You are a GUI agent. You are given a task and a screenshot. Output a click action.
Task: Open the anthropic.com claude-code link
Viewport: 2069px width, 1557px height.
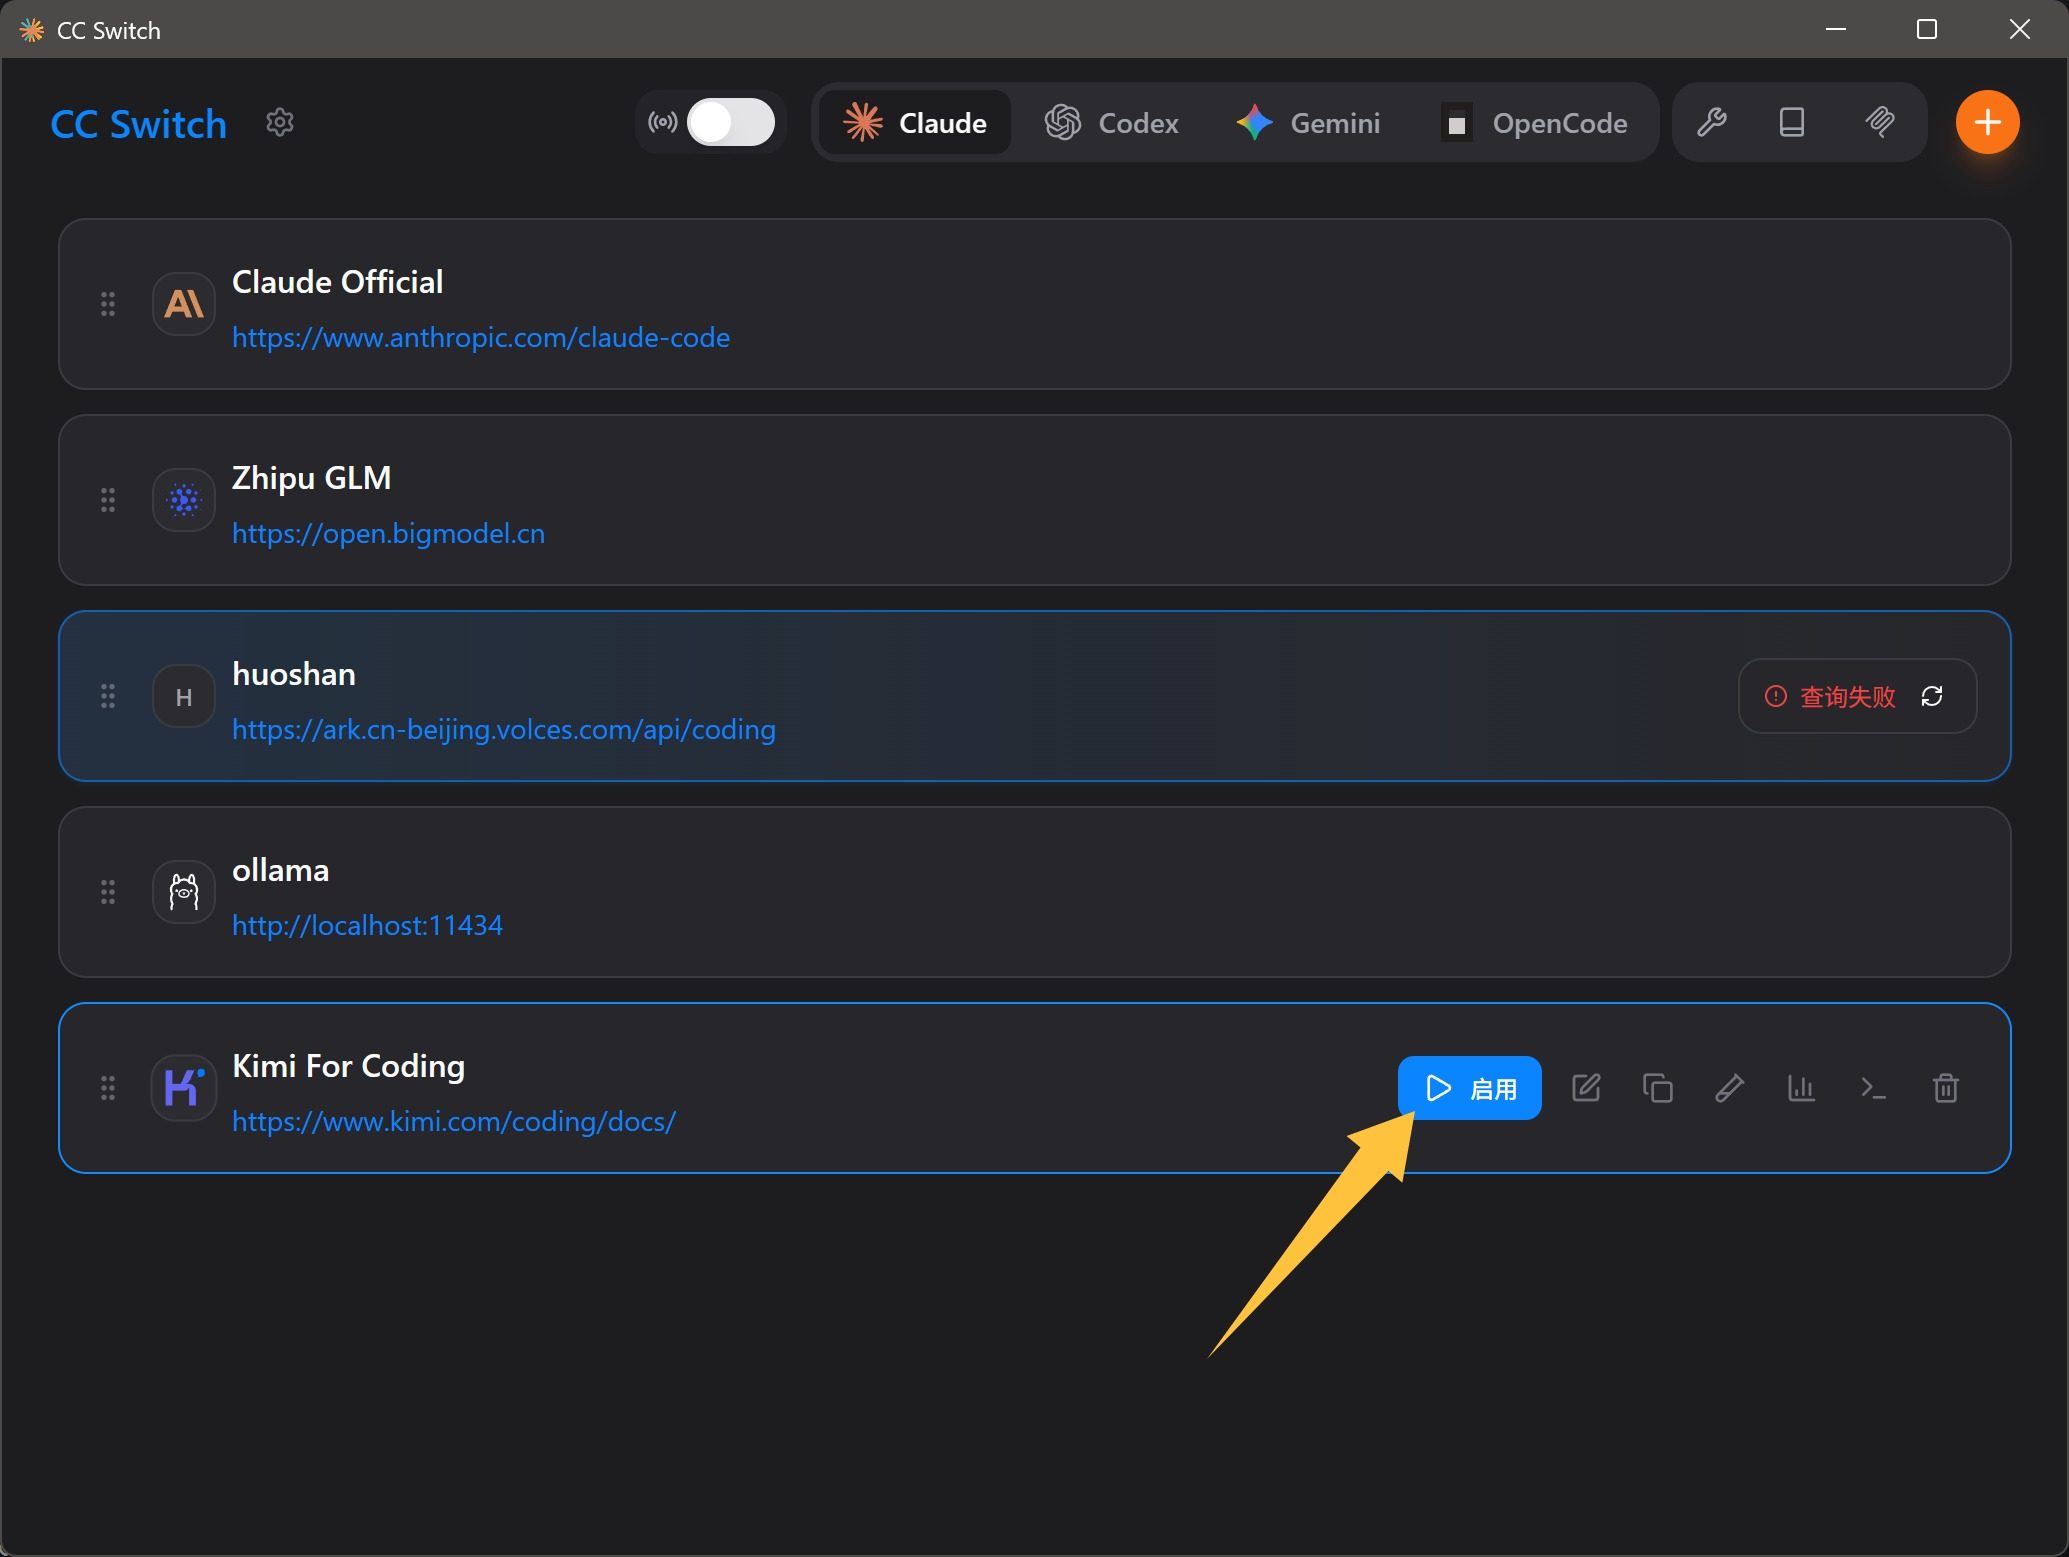[481, 338]
